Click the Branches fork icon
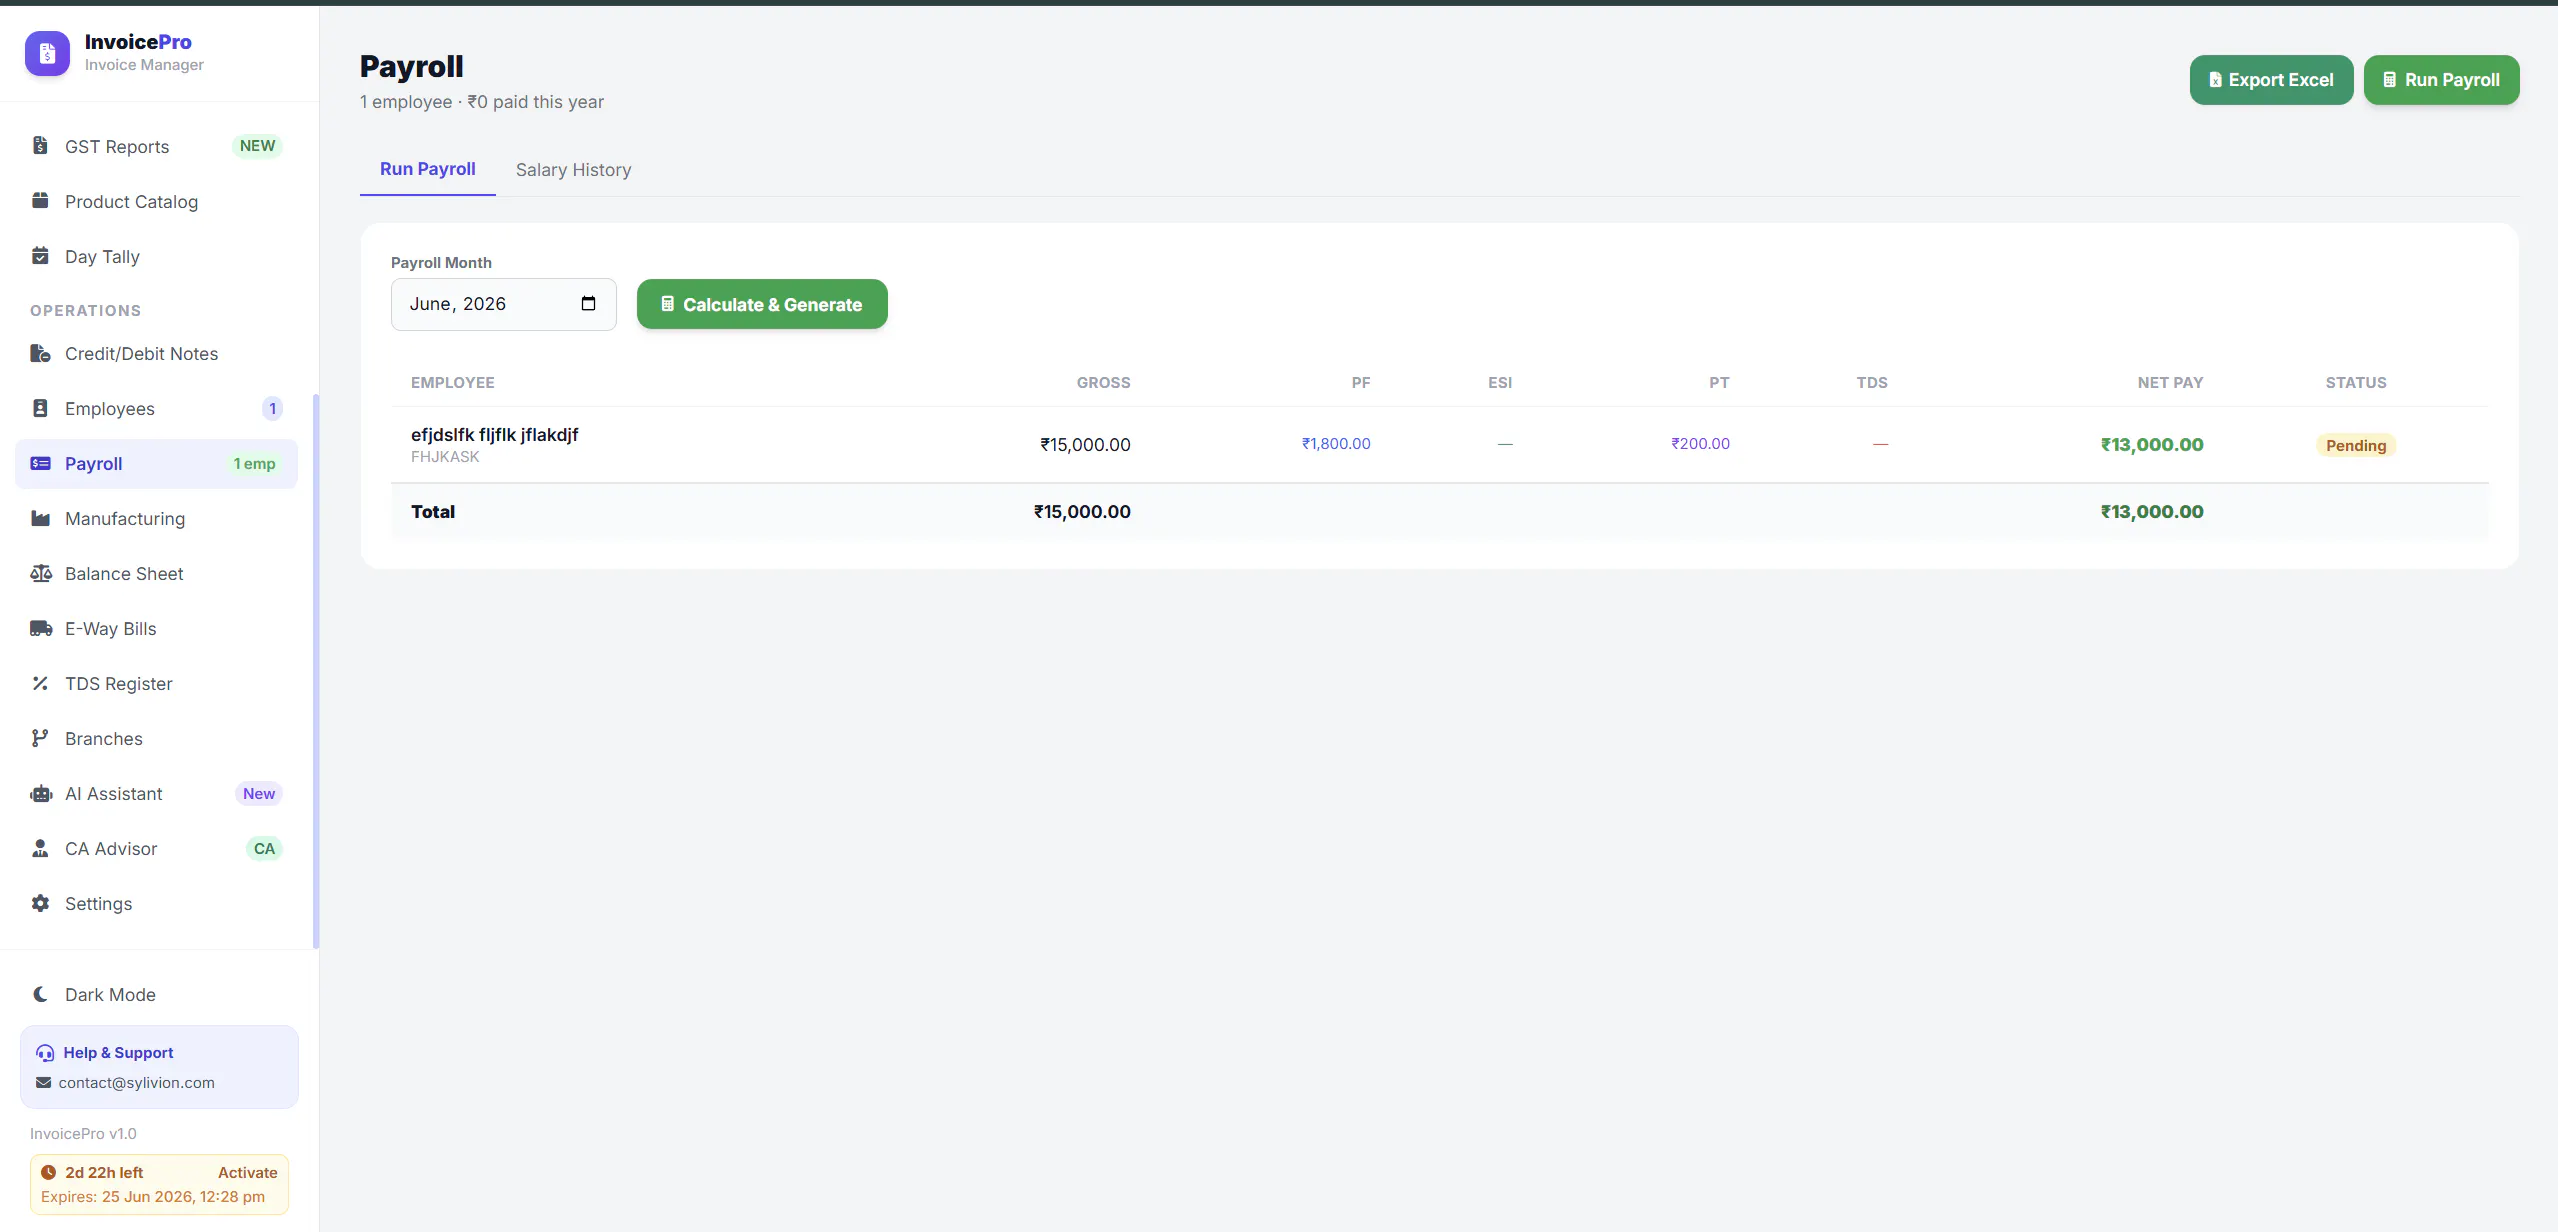 click(x=40, y=738)
